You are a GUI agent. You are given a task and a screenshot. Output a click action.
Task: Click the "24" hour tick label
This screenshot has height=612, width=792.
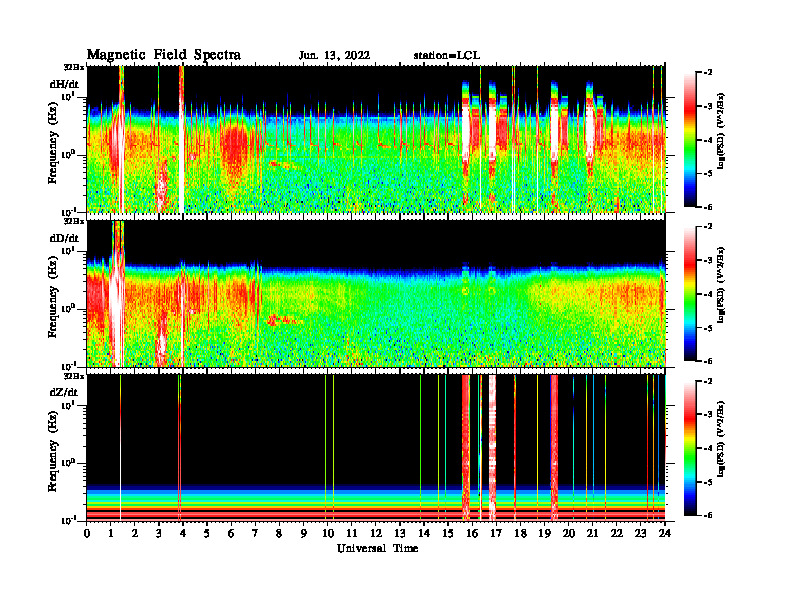pyautogui.click(x=665, y=533)
